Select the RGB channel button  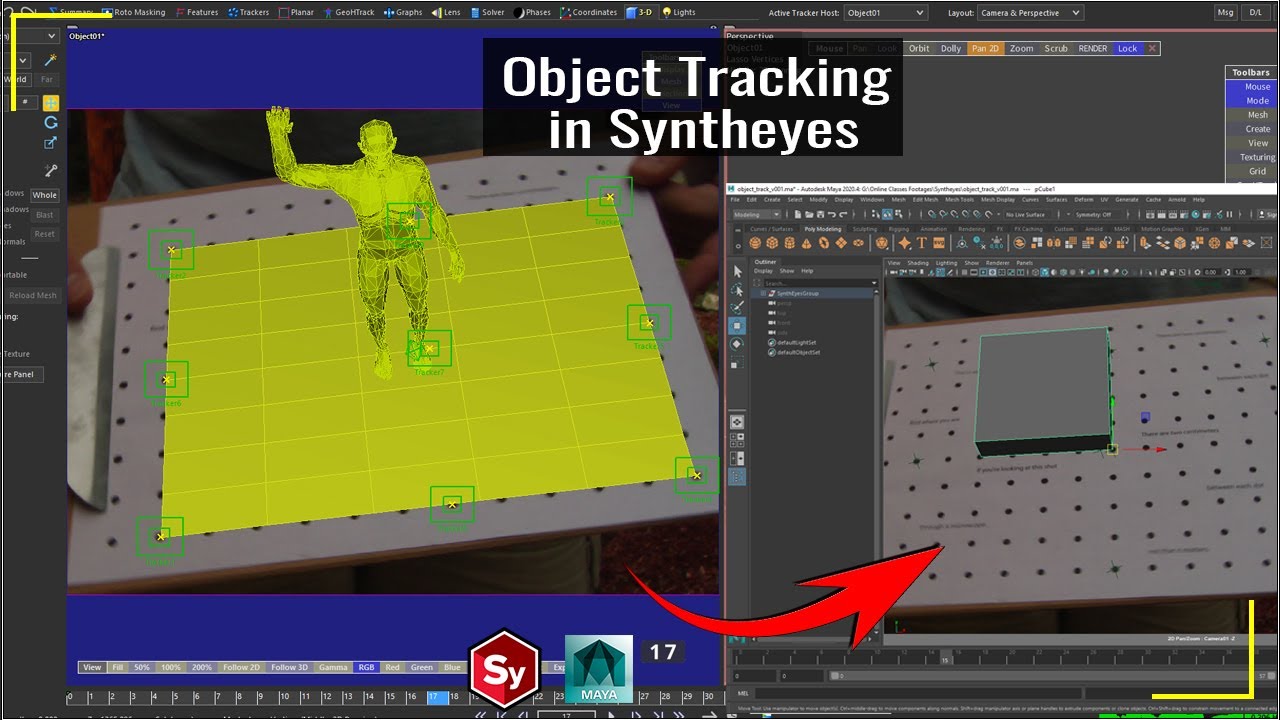(366, 667)
